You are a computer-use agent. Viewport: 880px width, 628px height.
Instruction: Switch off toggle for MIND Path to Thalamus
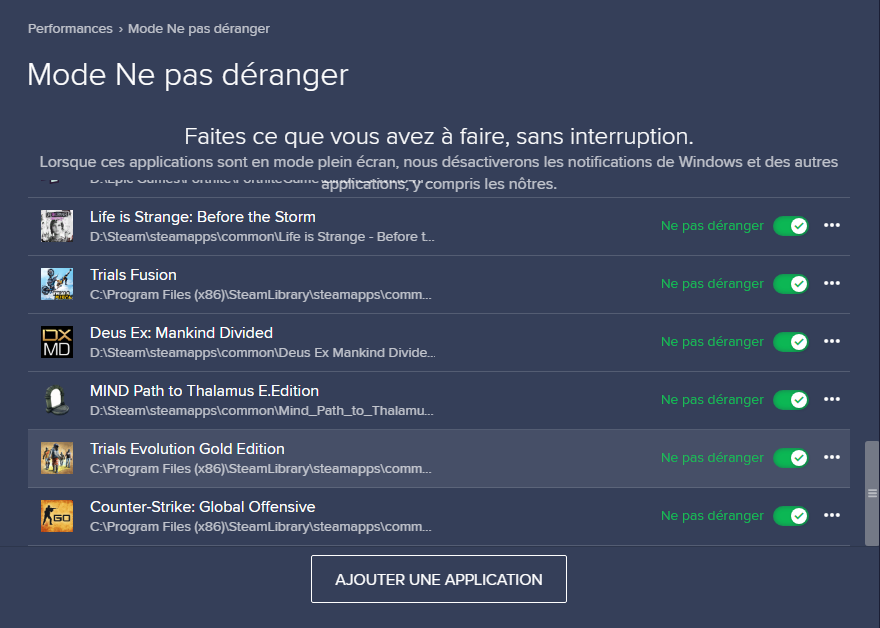click(x=790, y=400)
